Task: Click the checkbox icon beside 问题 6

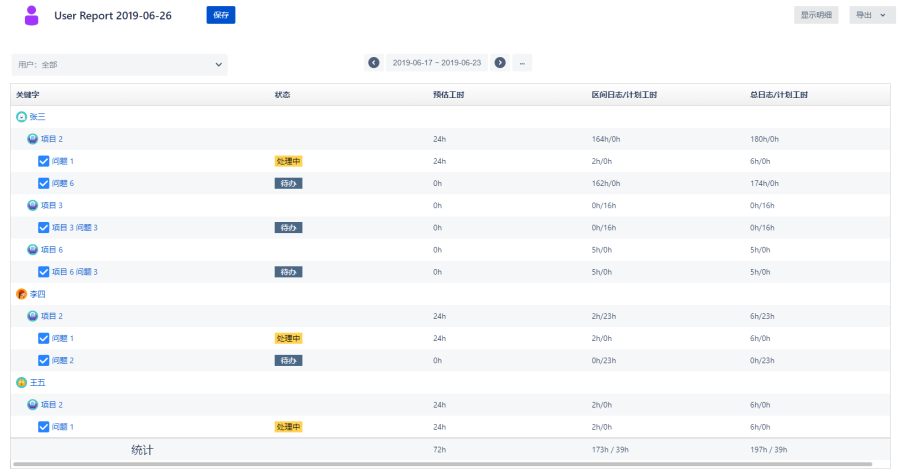Action: coord(44,183)
